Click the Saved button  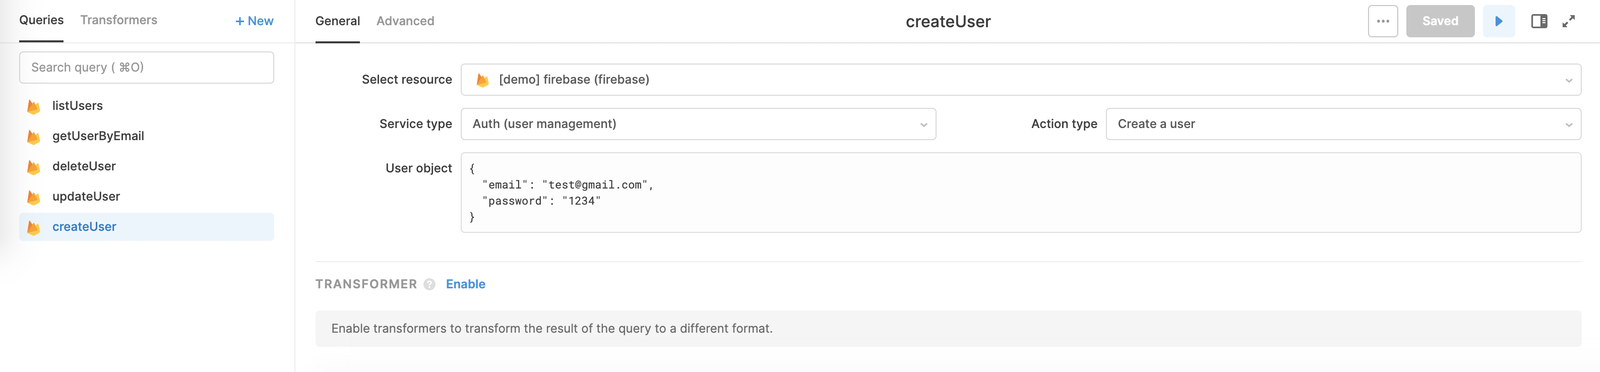[x=1440, y=21]
